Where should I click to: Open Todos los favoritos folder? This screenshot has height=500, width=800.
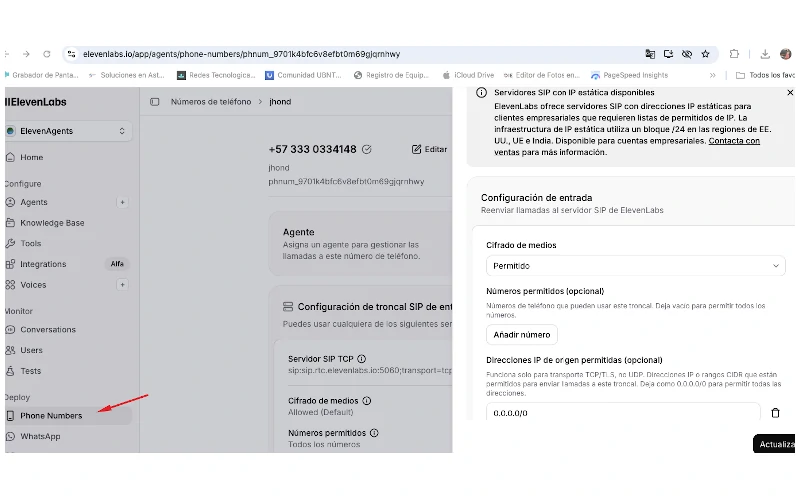pos(765,76)
